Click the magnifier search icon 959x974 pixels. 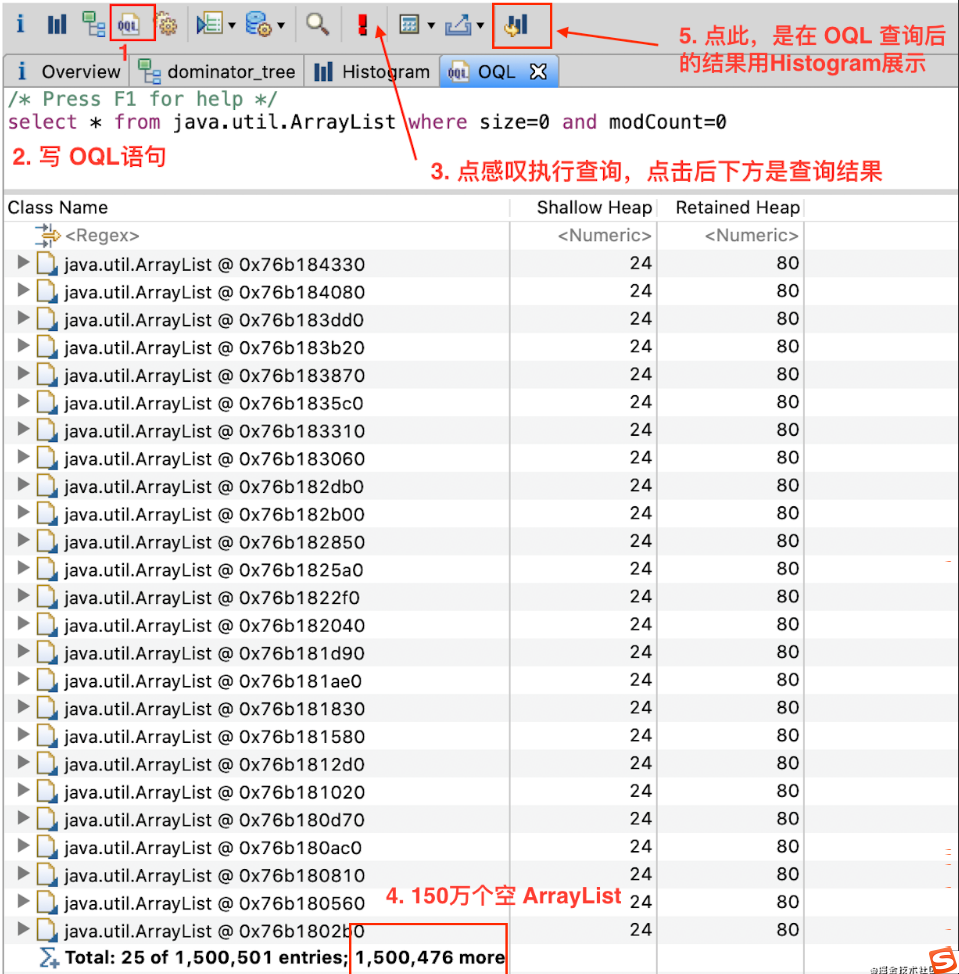click(x=318, y=25)
